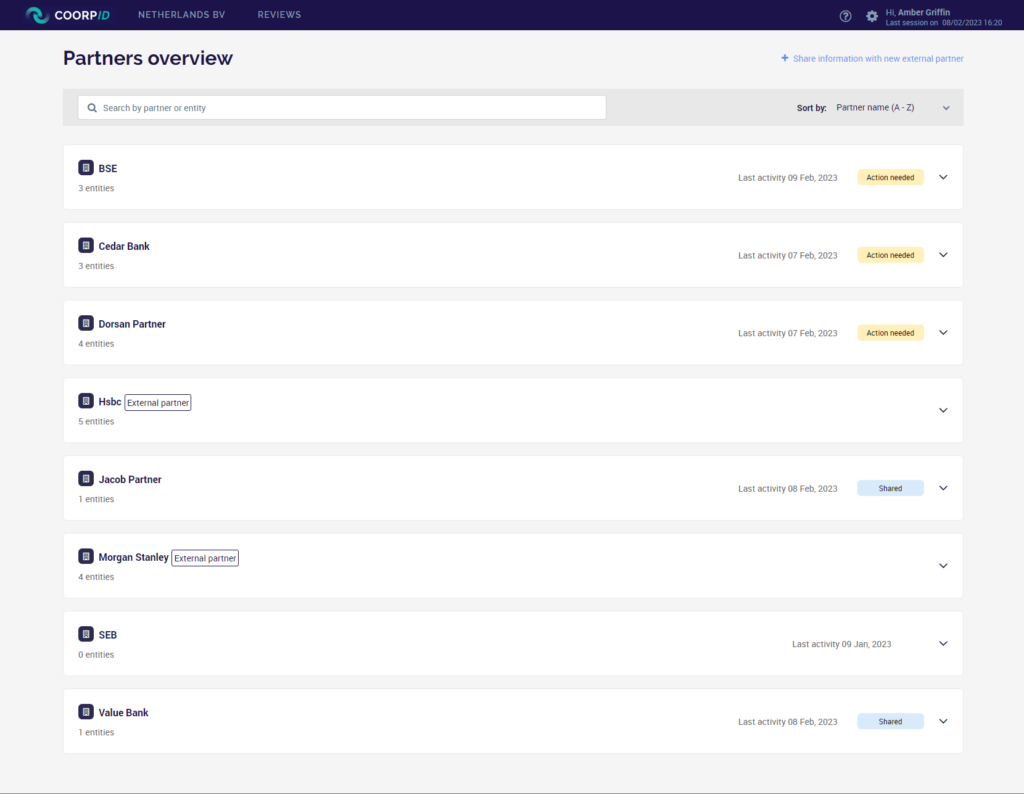The width and height of the screenshot is (1024, 794).
Task: Click the '5 entities' count under Hsbc
Action: pyautogui.click(x=96, y=421)
